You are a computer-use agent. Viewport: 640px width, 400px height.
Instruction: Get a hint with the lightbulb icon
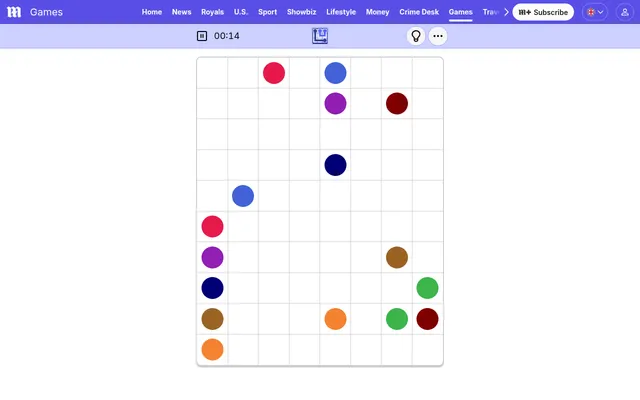point(416,36)
